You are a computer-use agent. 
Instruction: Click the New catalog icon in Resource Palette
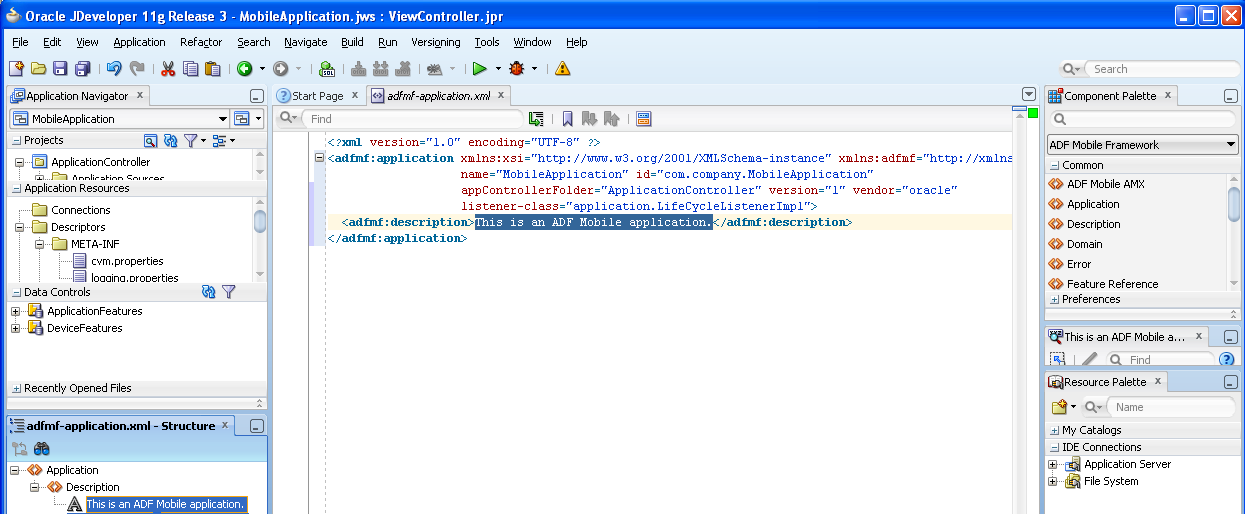point(1059,407)
